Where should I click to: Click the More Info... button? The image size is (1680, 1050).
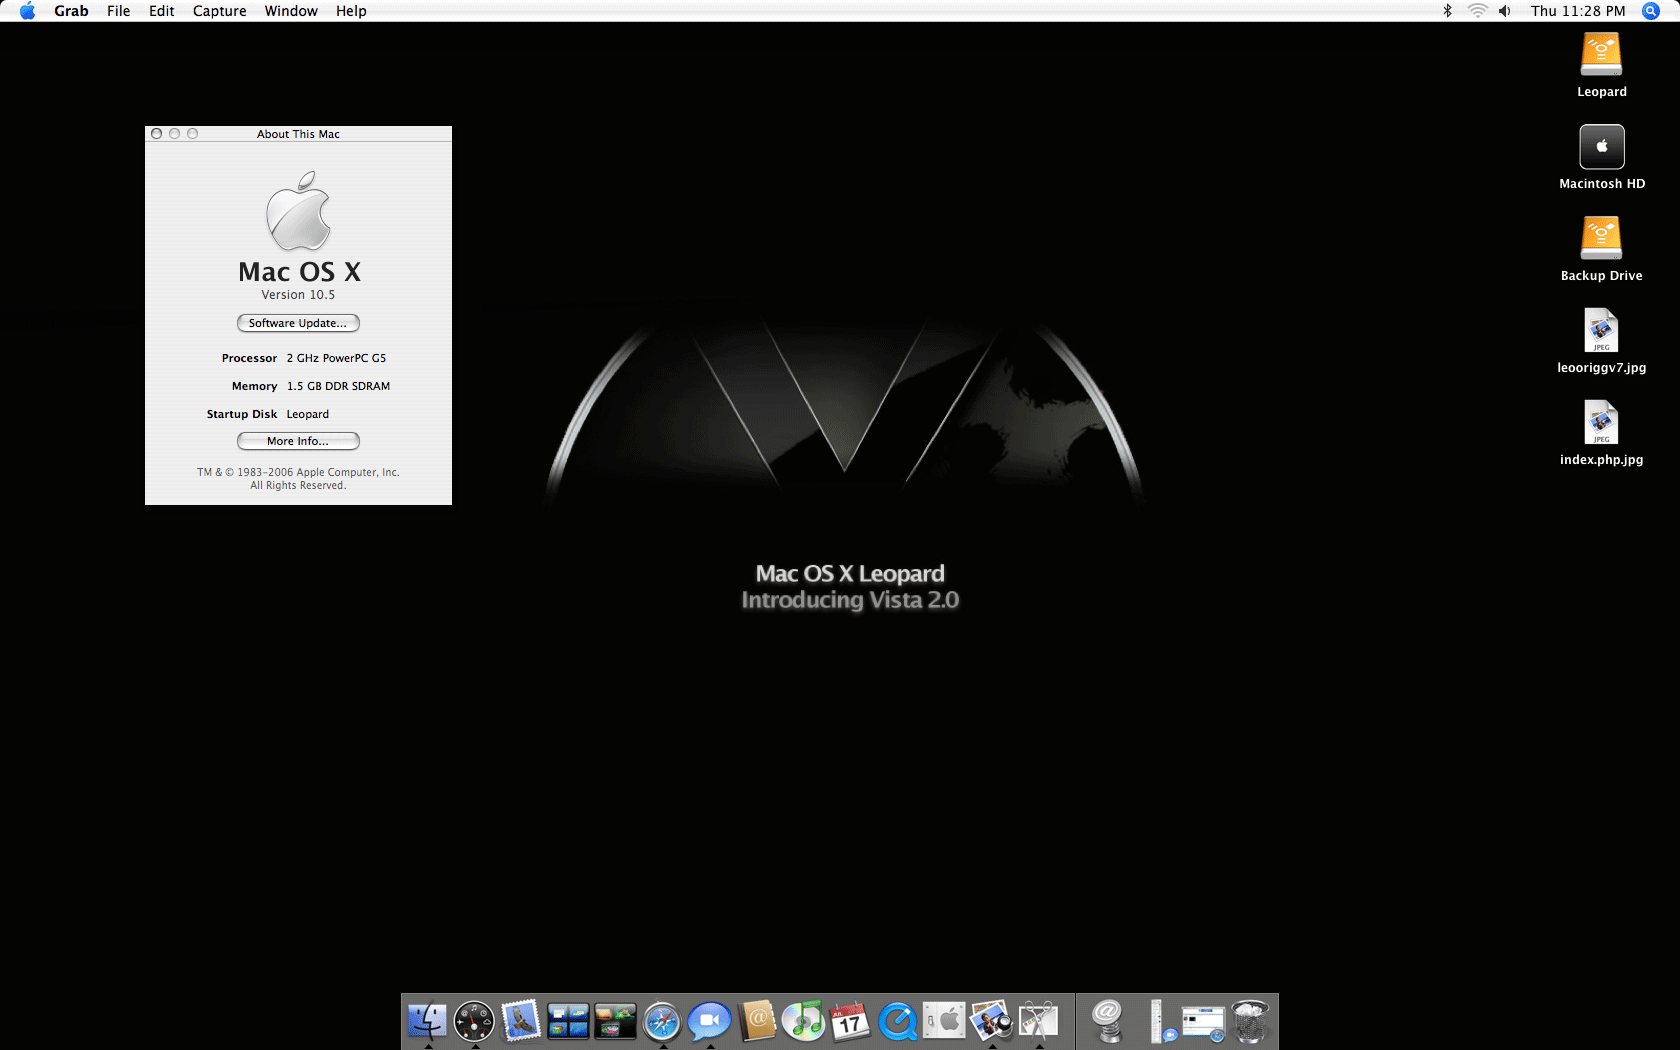pyautogui.click(x=298, y=441)
